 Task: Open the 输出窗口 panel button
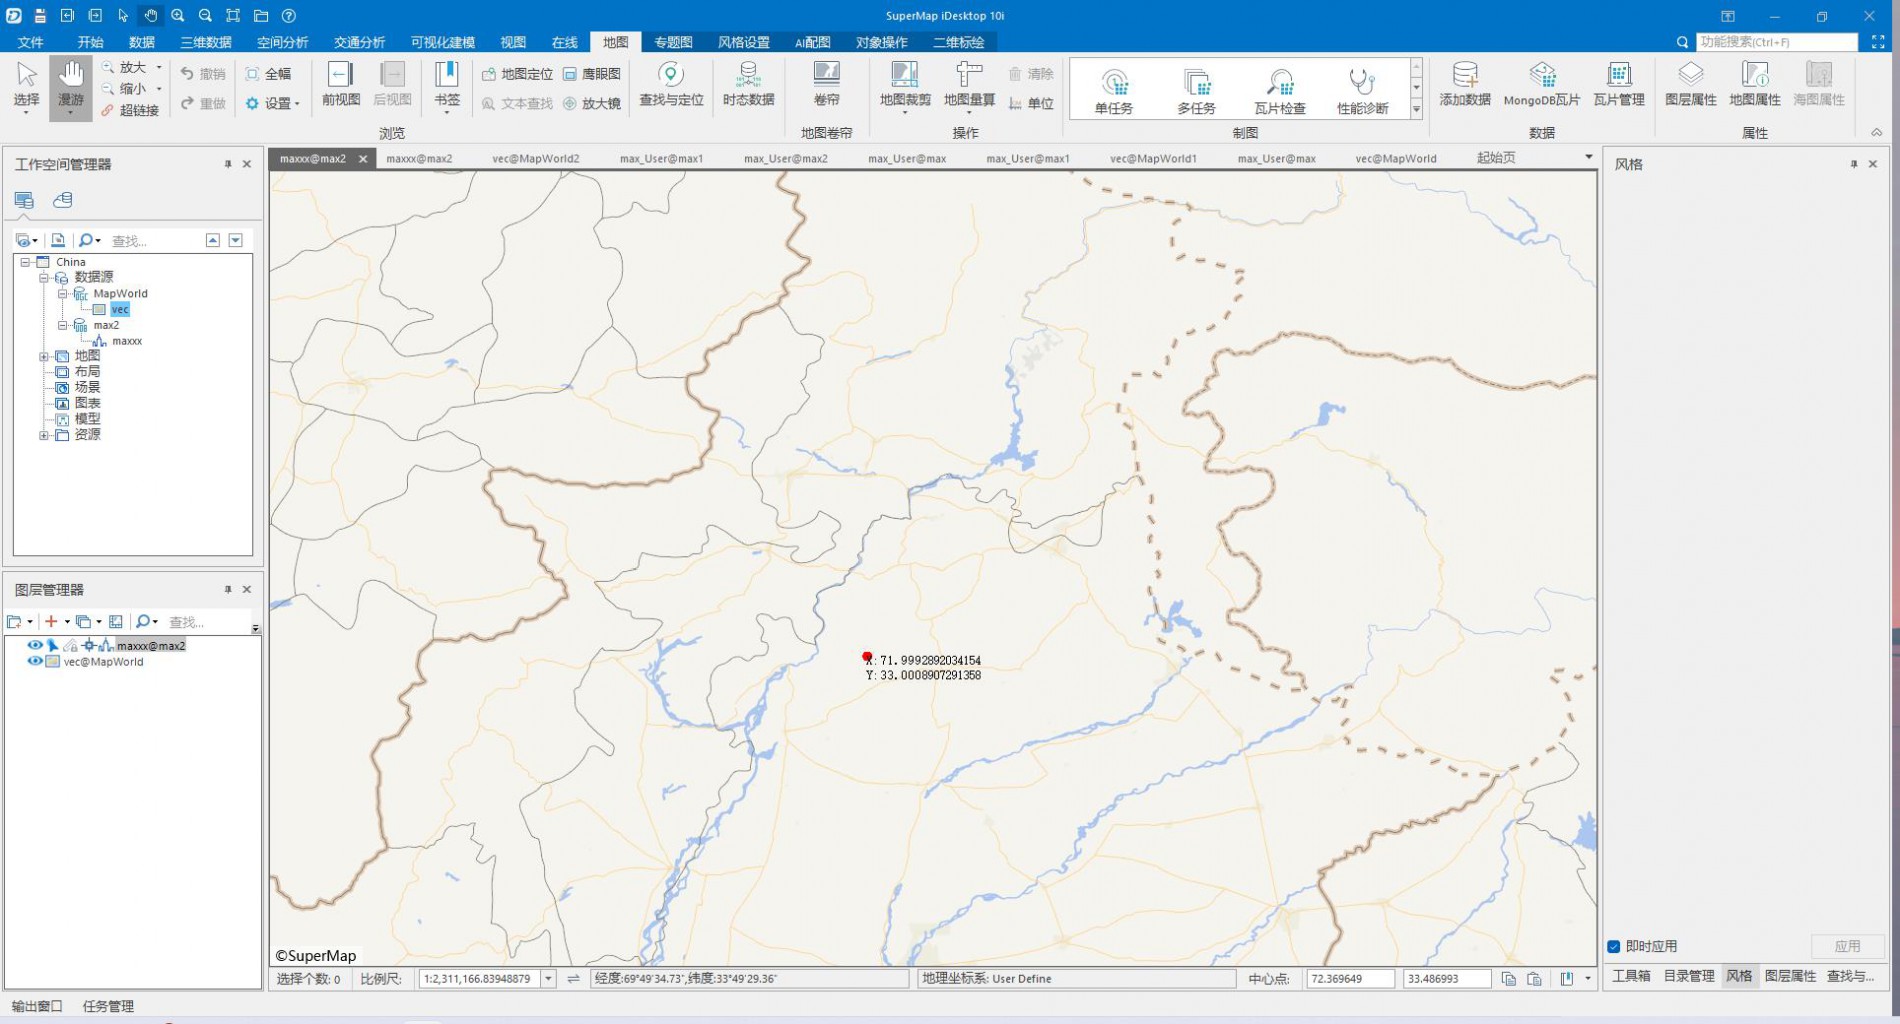[x=37, y=1006]
